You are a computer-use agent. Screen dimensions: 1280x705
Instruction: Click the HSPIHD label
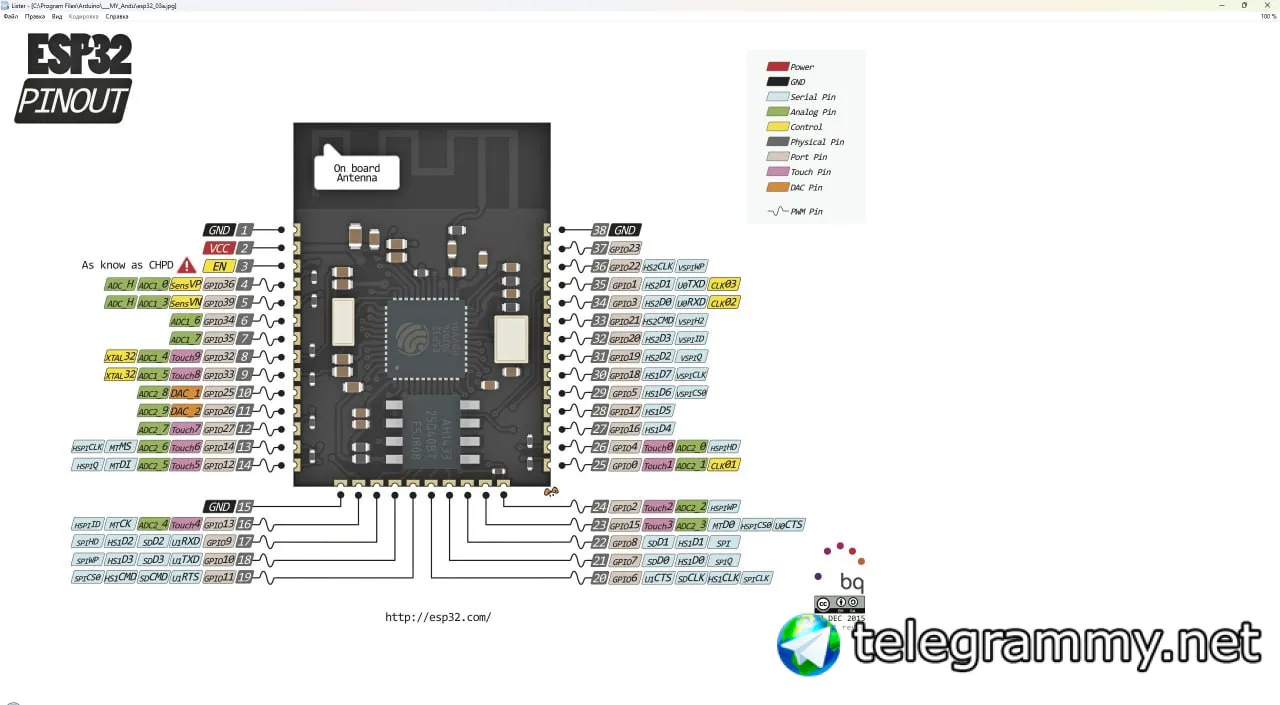pos(724,447)
